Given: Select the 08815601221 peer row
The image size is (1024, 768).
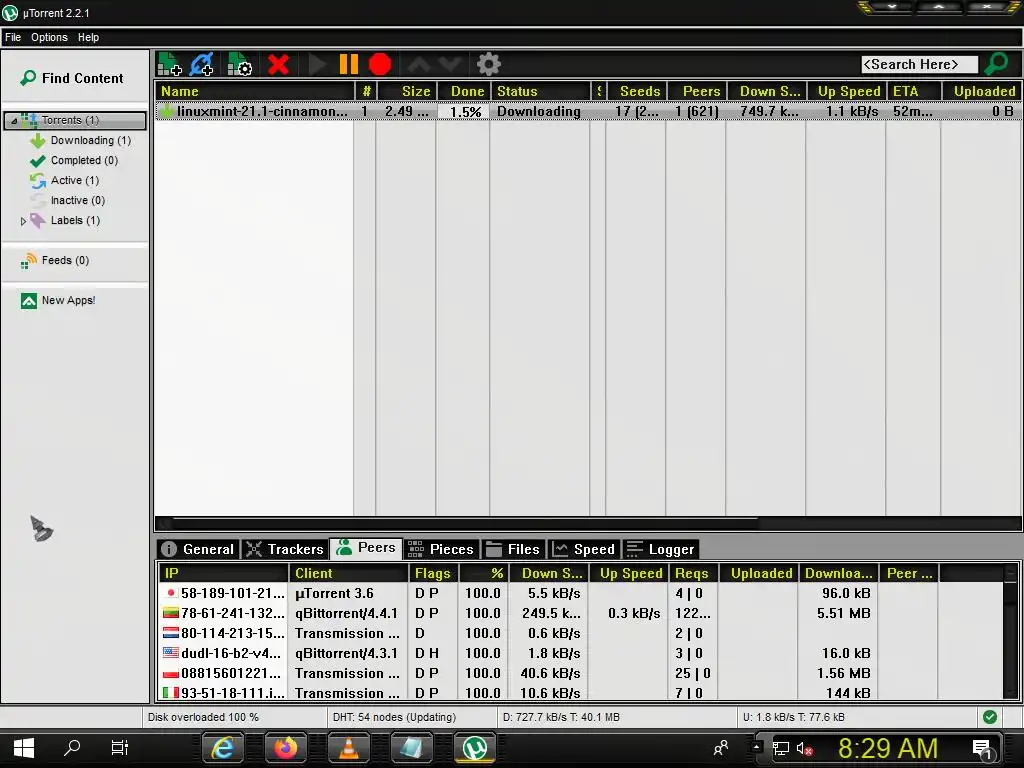Looking at the screenshot, I should click(581, 673).
